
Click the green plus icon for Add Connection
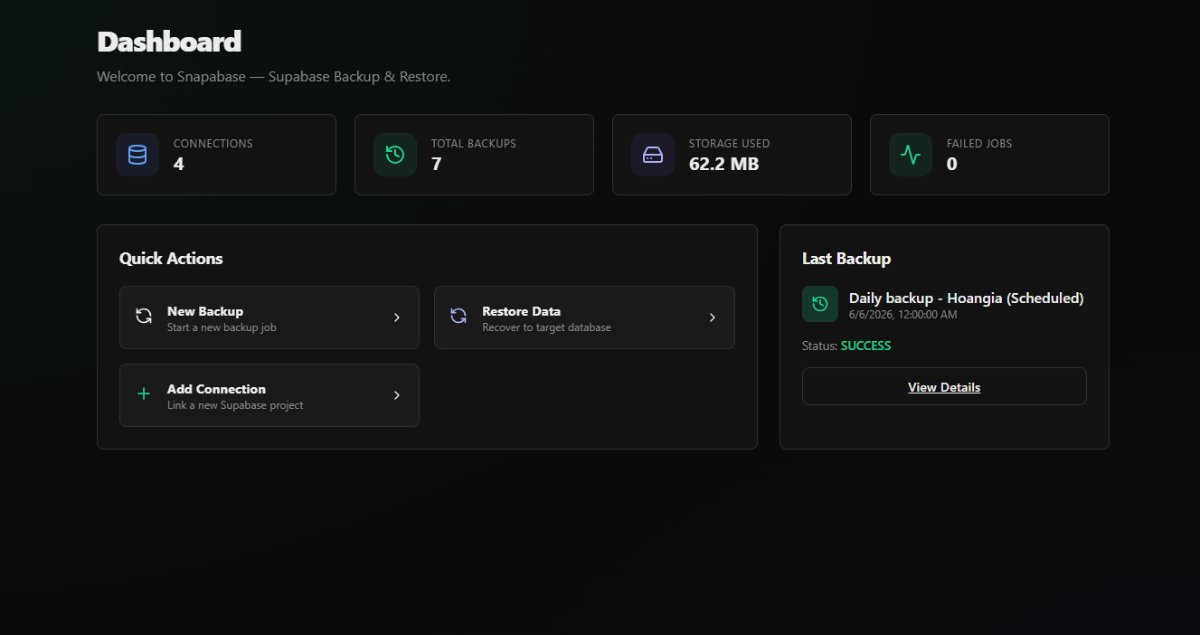click(x=144, y=395)
